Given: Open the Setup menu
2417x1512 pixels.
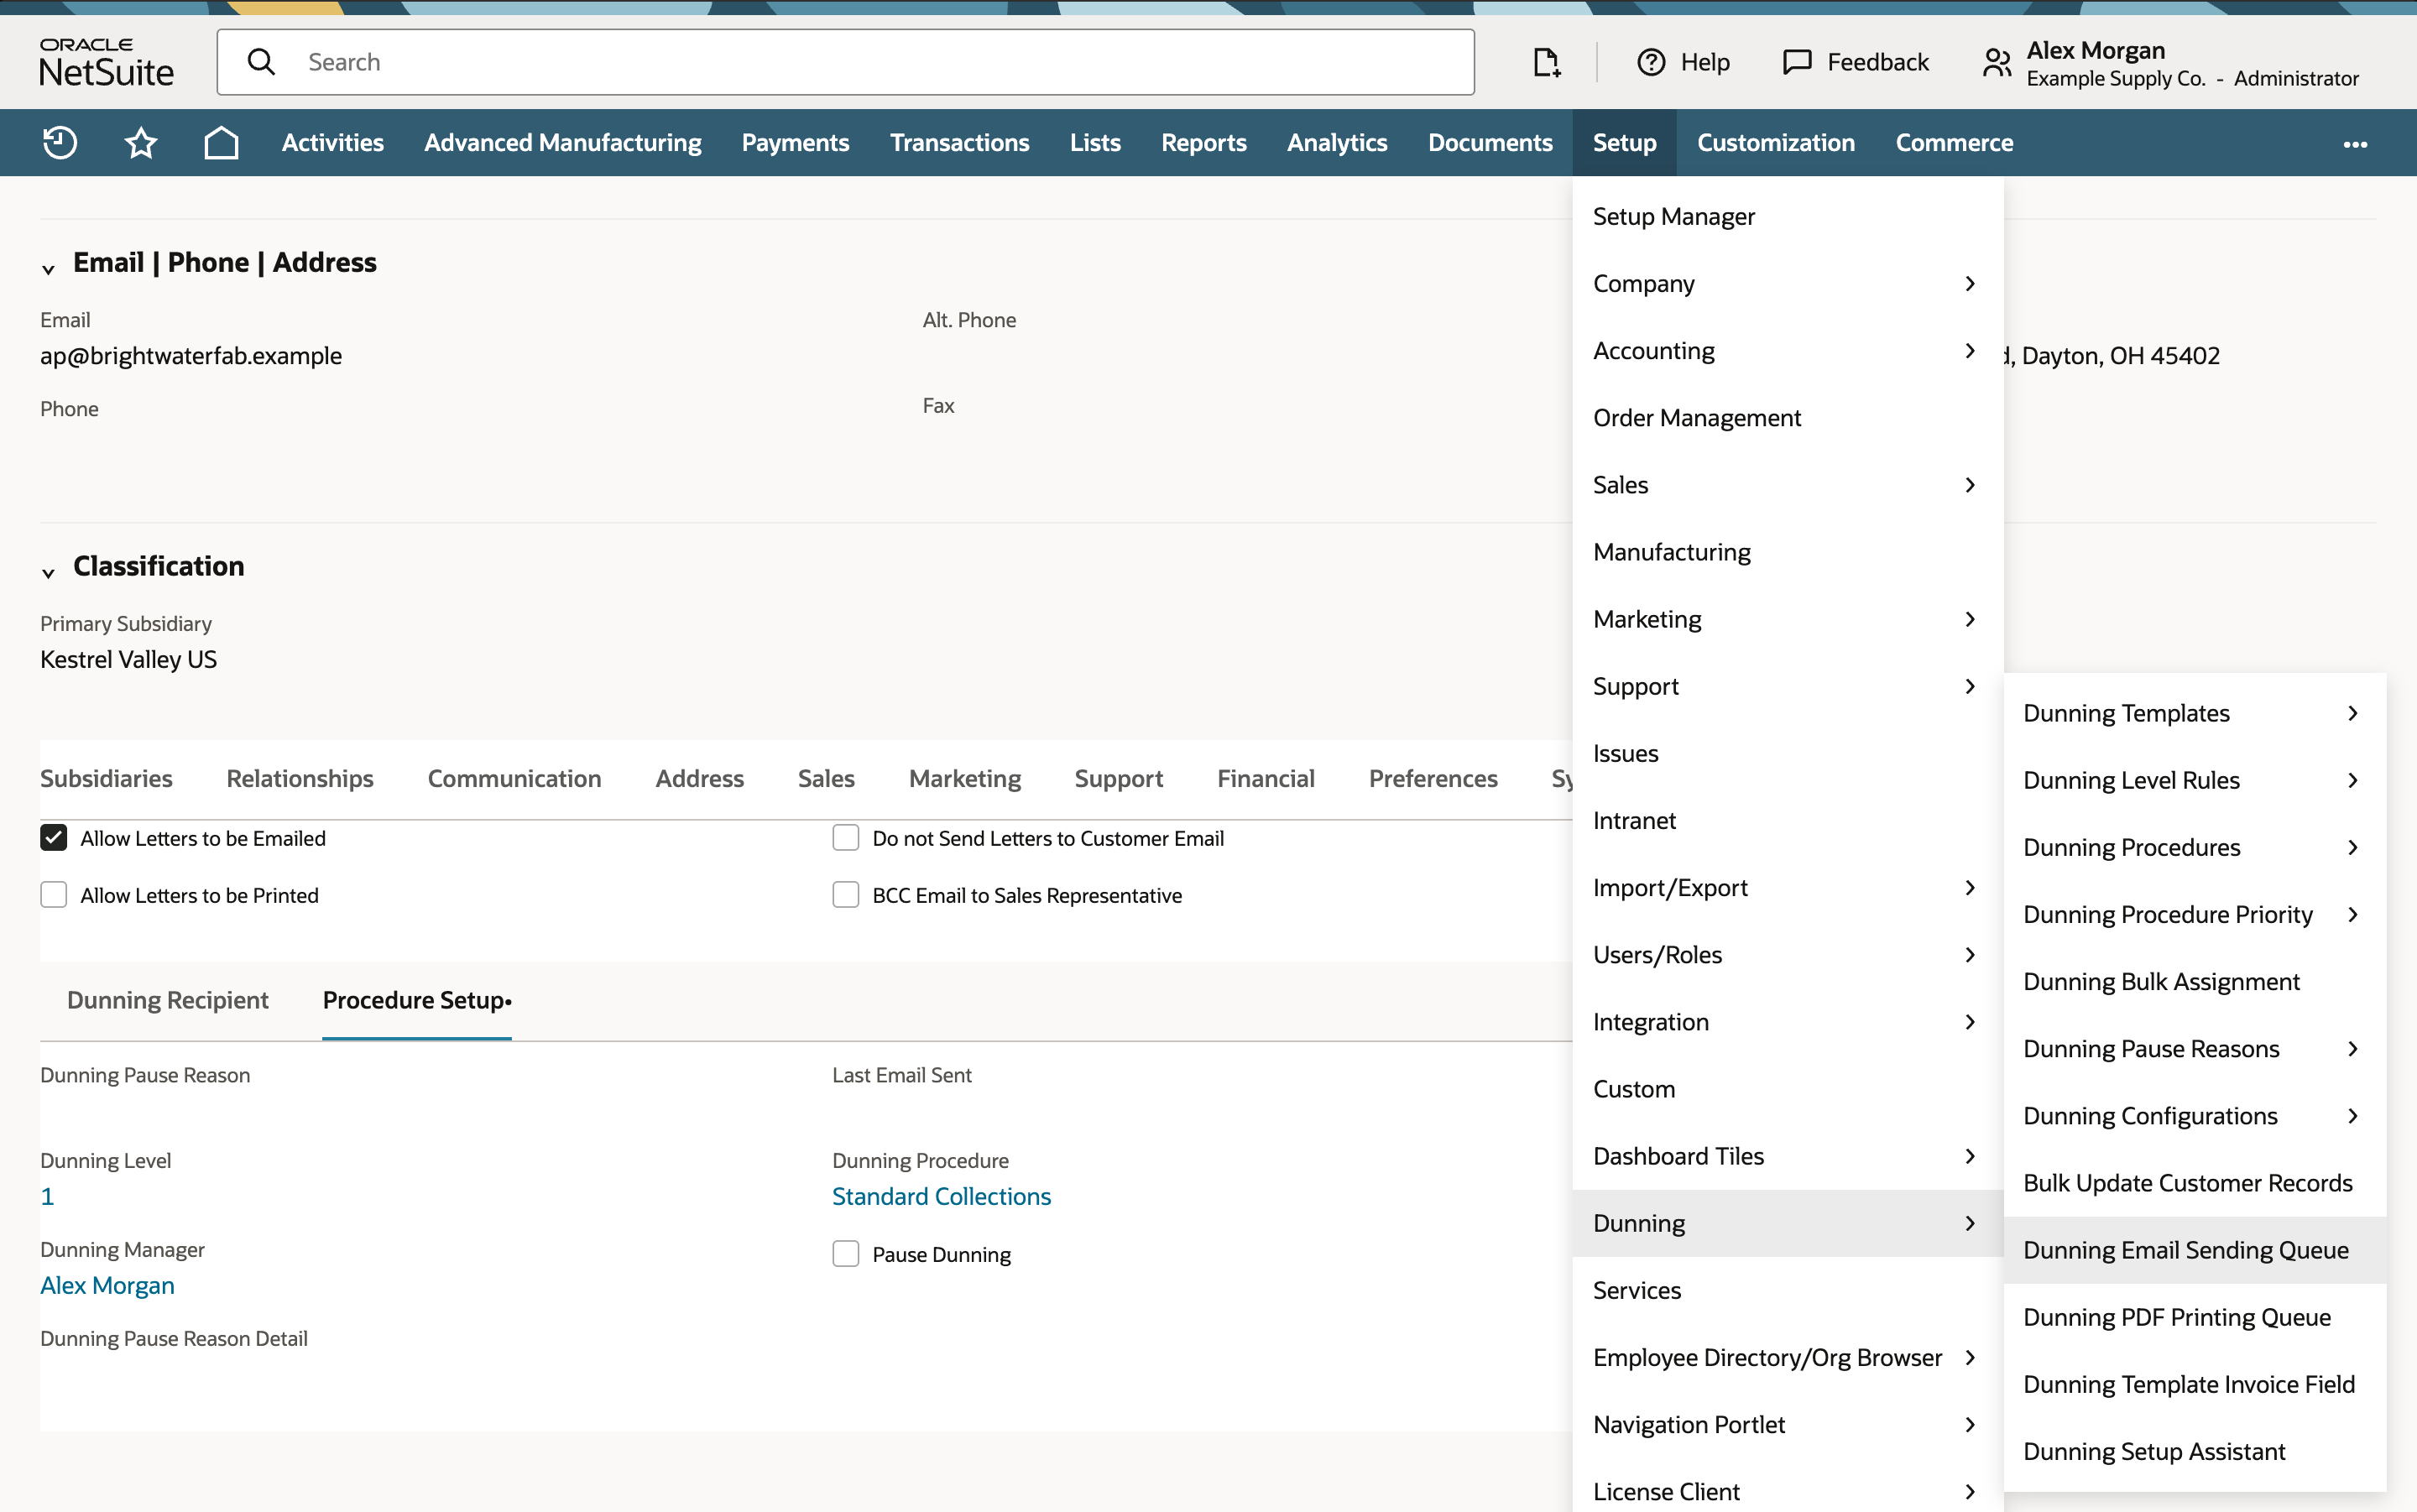Looking at the screenshot, I should (x=1623, y=143).
